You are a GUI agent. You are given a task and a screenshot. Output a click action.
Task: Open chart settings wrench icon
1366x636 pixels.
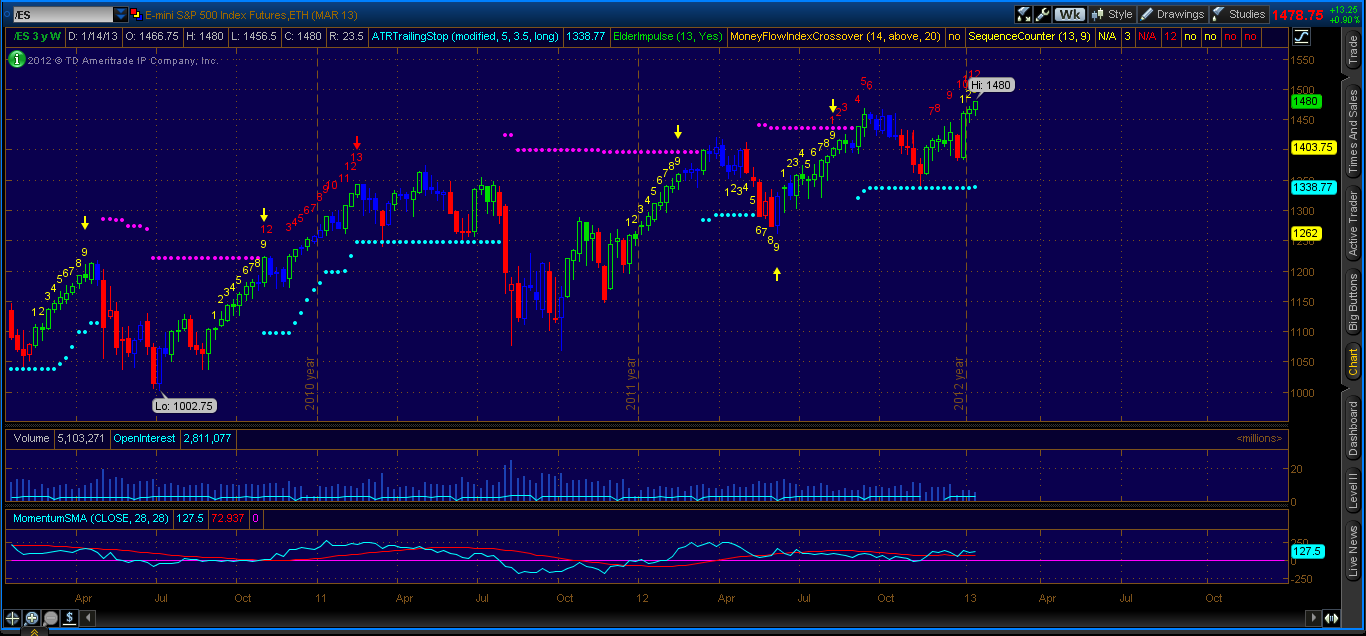coord(1043,15)
